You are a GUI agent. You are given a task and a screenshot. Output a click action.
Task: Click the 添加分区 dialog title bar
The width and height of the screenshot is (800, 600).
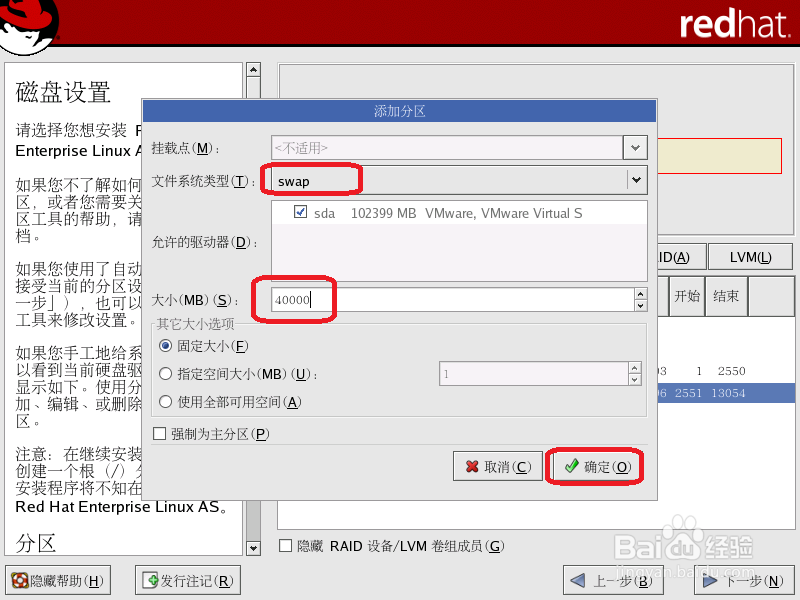399,111
